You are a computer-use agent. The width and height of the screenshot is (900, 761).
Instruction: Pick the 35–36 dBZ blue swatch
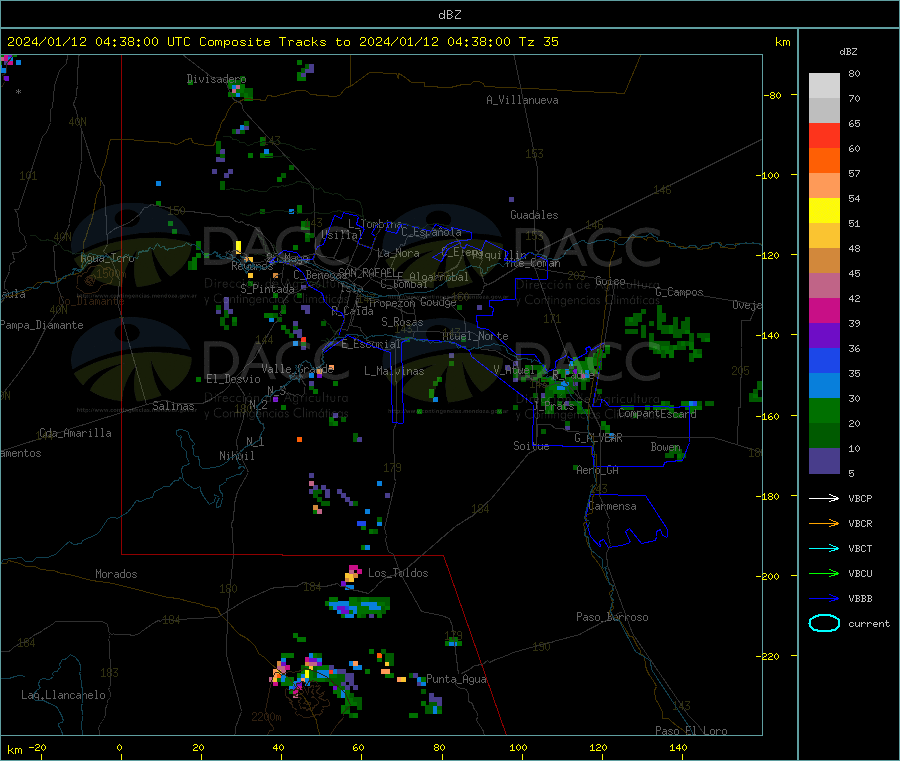click(x=824, y=360)
